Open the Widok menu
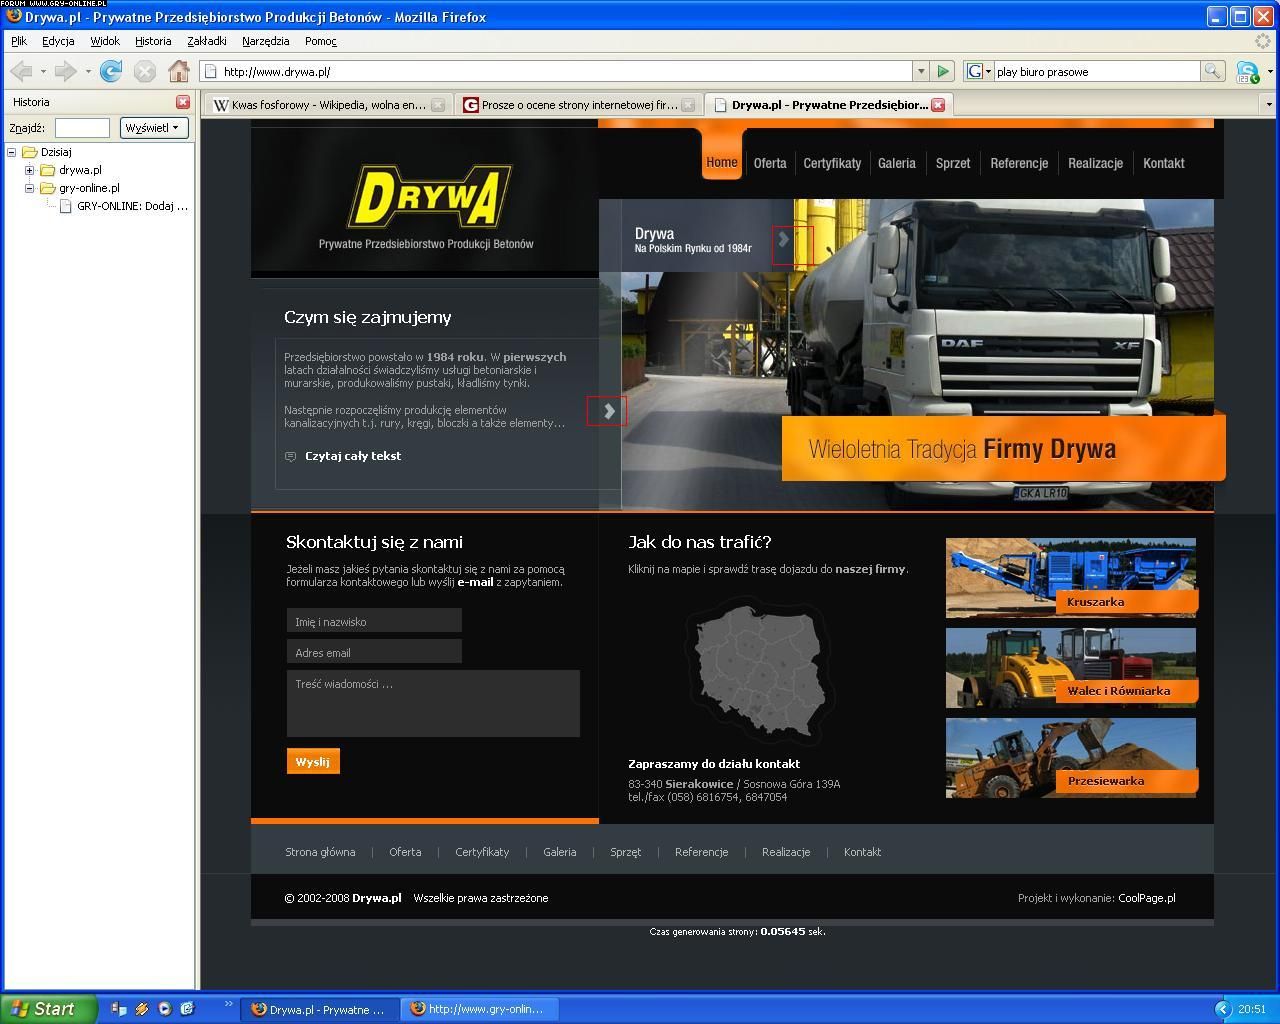The image size is (1280, 1024). point(105,41)
